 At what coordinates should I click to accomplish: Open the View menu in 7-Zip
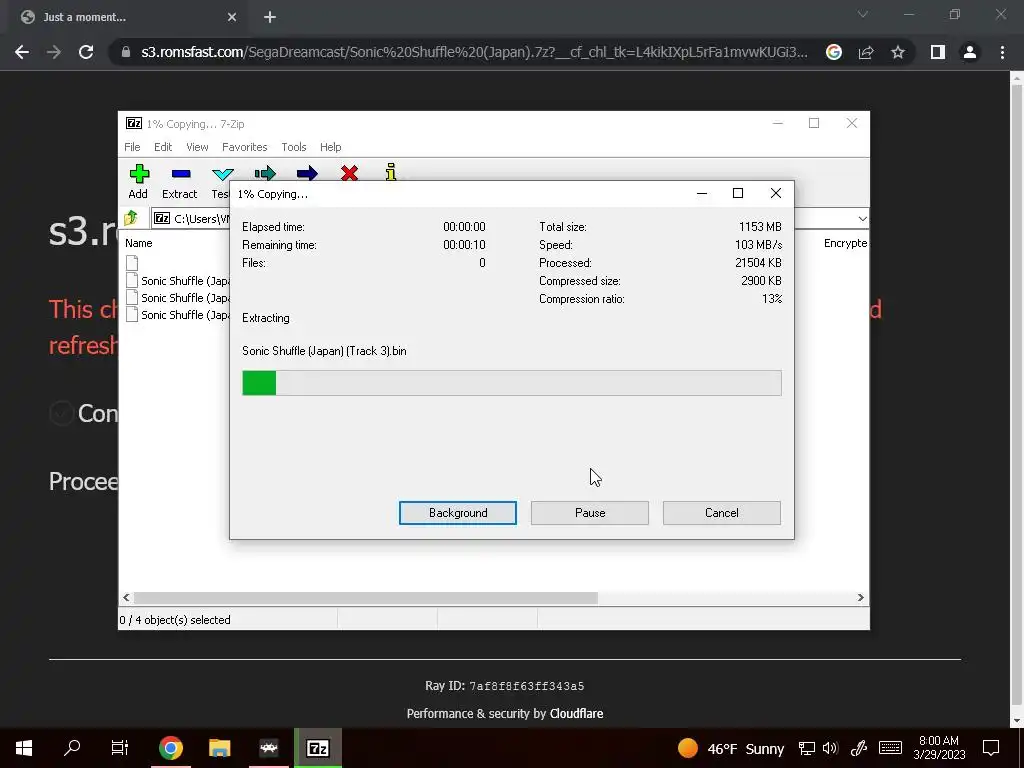click(x=197, y=147)
